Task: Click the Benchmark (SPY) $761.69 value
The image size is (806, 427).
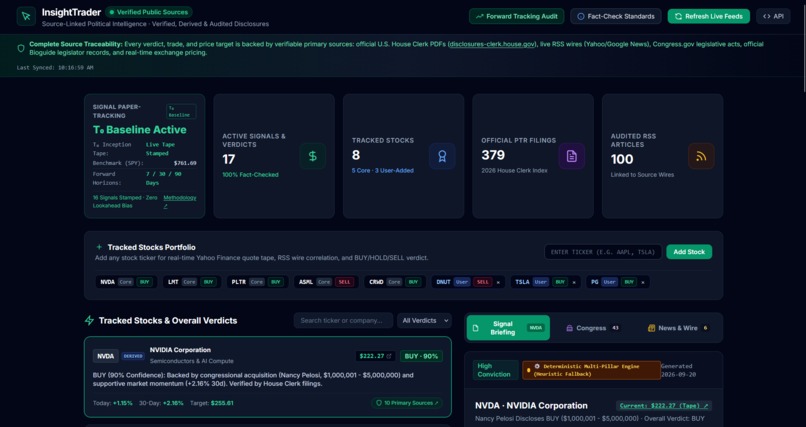Action: [185, 163]
